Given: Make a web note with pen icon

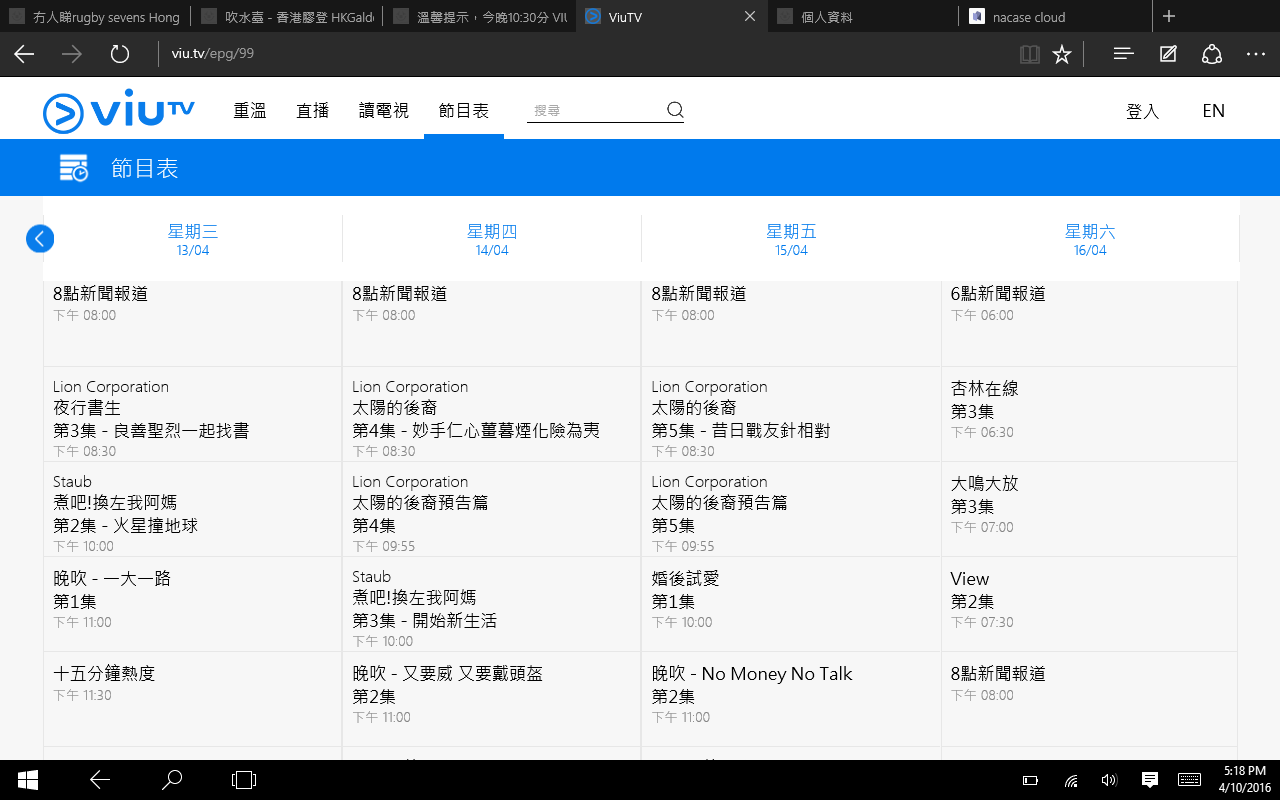Looking at the screenshot, I should (x=1168, y=54).
